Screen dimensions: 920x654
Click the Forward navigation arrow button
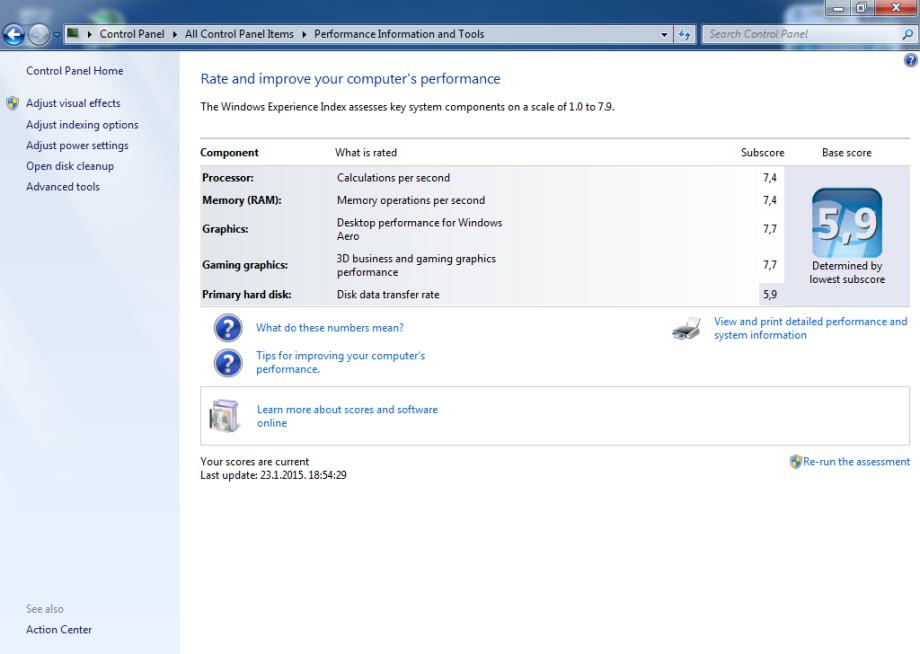(39, 35)
